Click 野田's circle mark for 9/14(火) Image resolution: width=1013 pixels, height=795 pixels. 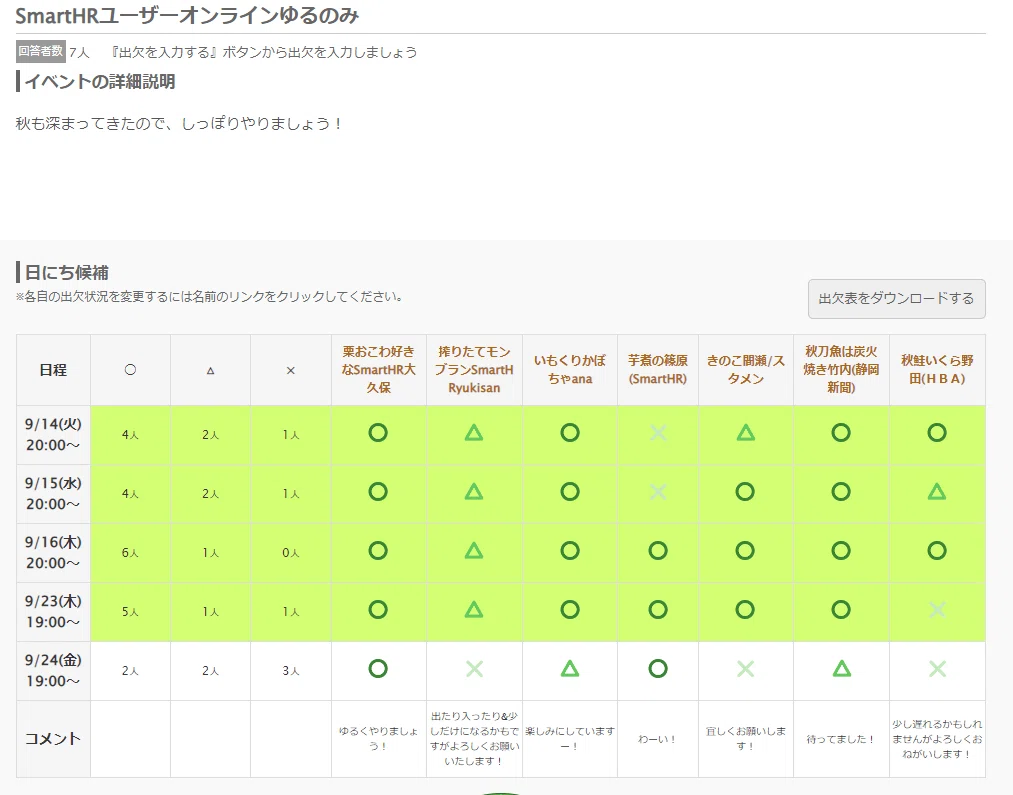click(937, 433)
